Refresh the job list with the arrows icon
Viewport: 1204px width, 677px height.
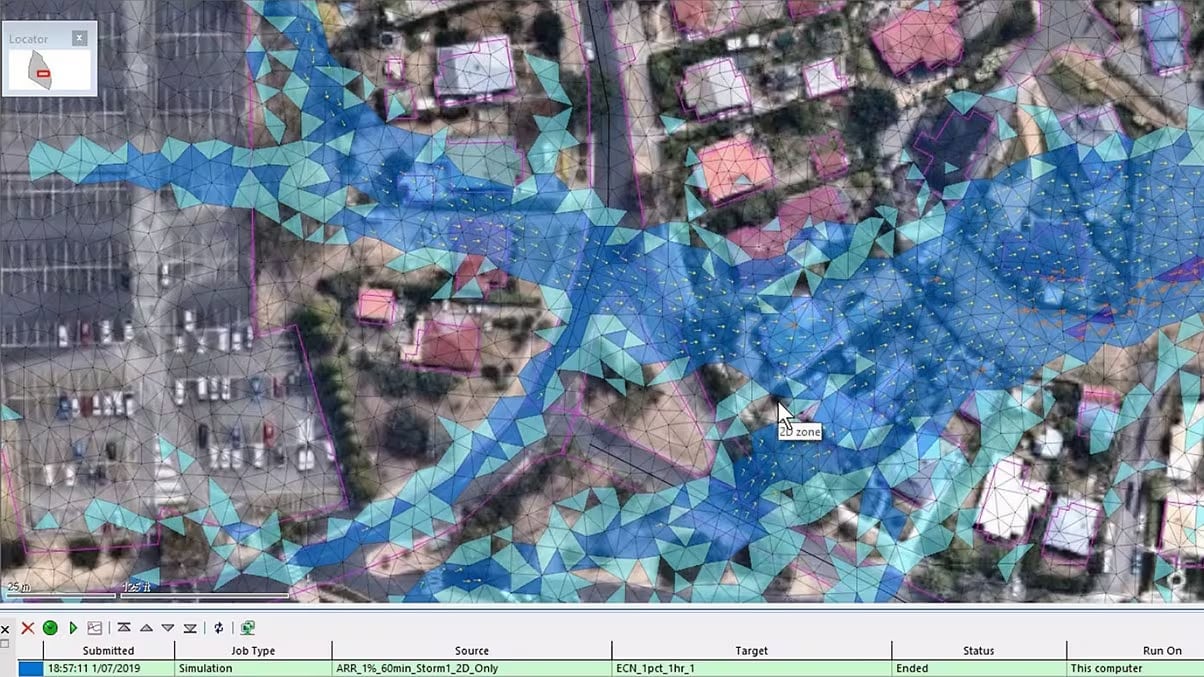click(x=219, y=628)
